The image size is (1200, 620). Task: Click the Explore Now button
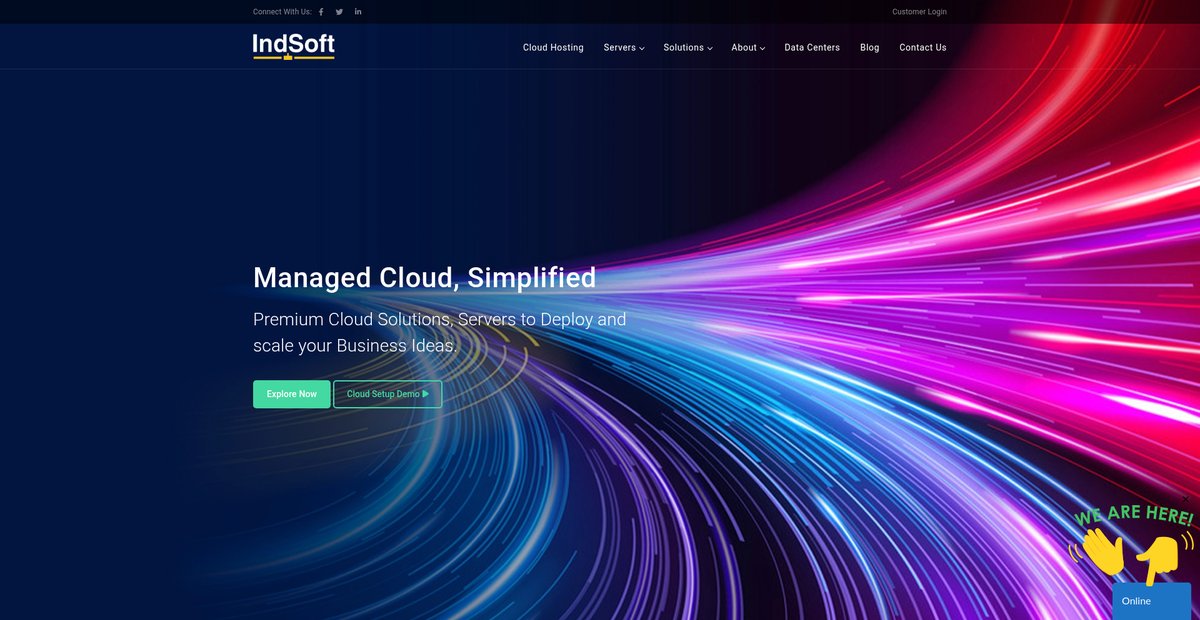(x=291, y=394)
